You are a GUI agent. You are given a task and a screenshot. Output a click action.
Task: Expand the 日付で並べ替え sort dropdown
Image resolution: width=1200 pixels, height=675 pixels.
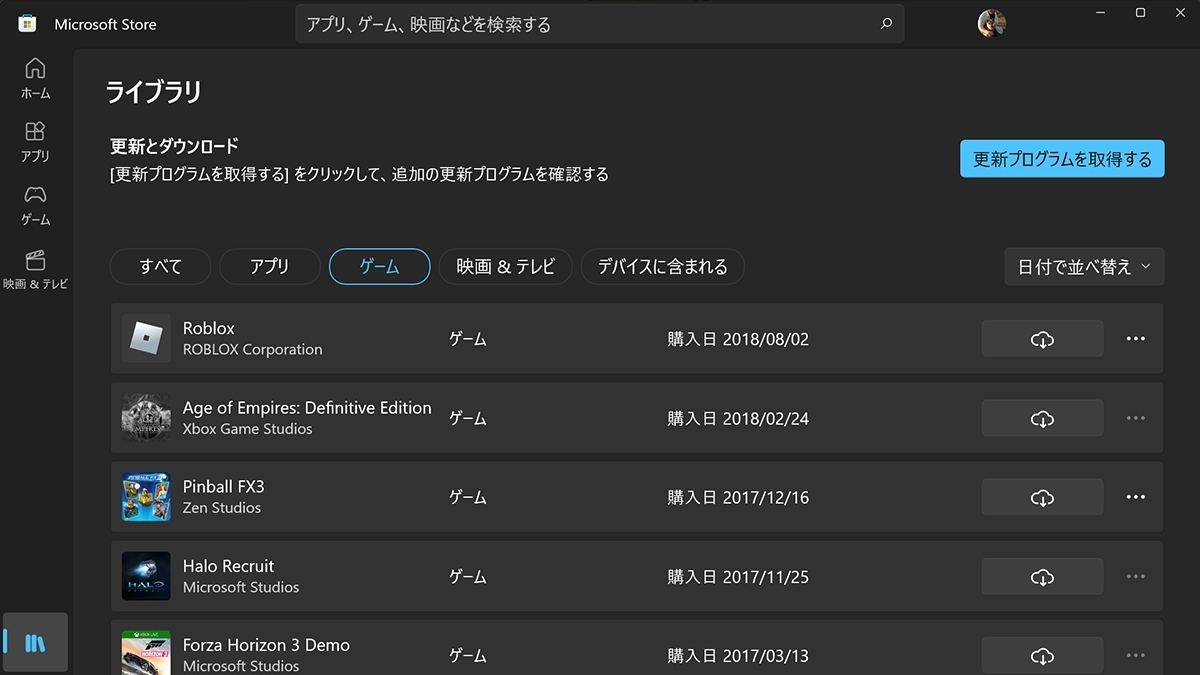click(1084, 267)
